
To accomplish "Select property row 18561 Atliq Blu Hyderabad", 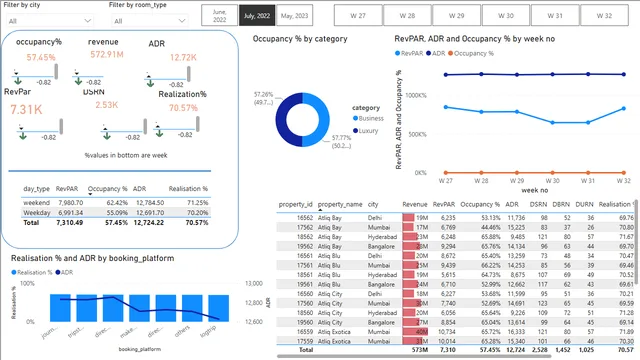I will pos(455,275).
